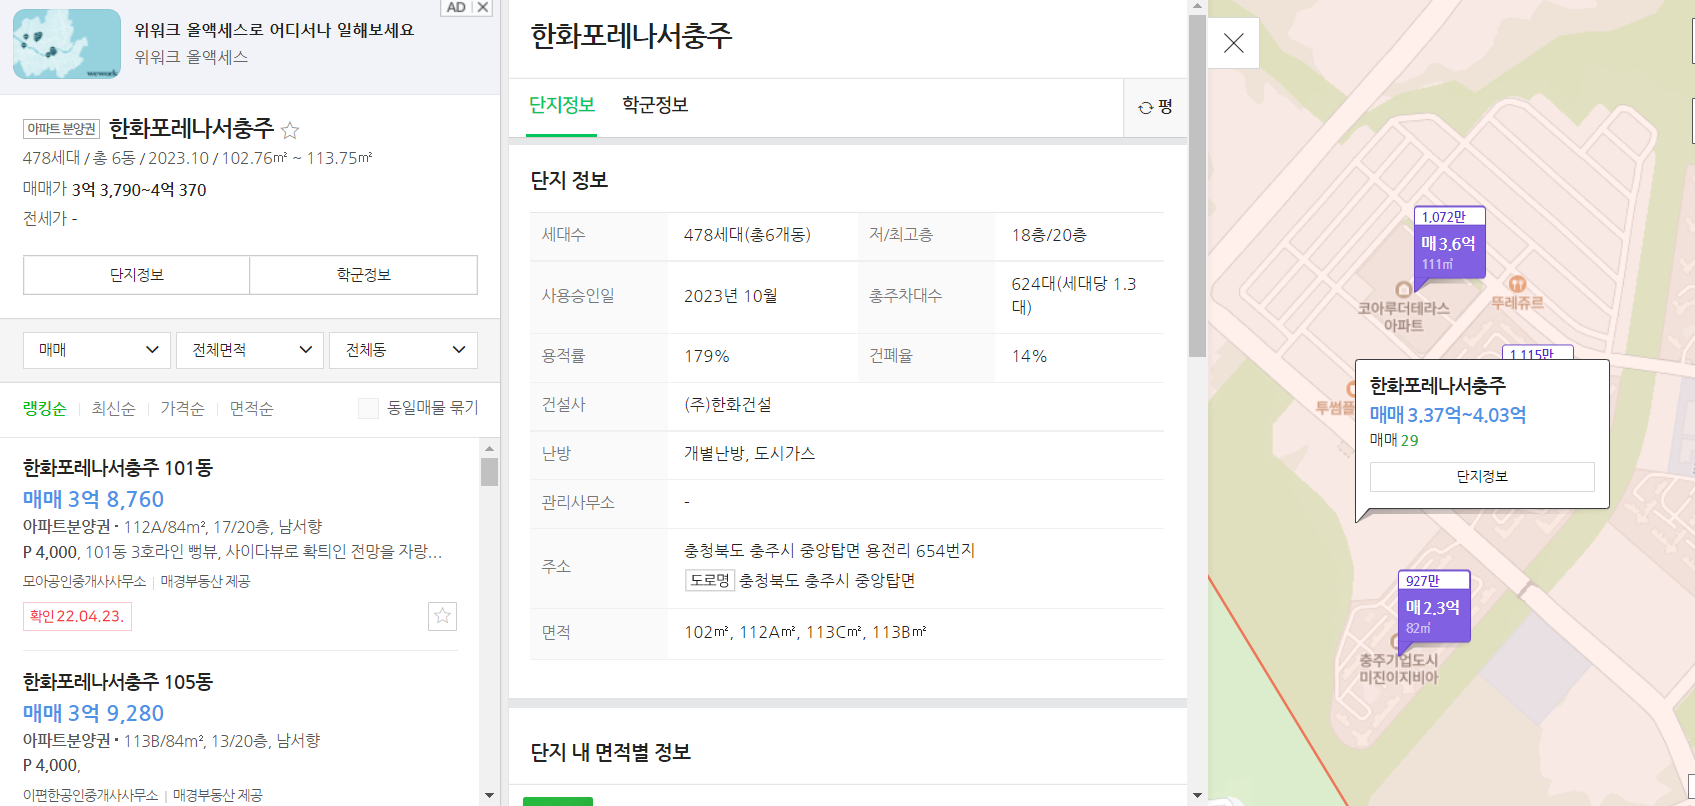Click the 매2.3억 82㎡ map marker

click(1433, 606)
